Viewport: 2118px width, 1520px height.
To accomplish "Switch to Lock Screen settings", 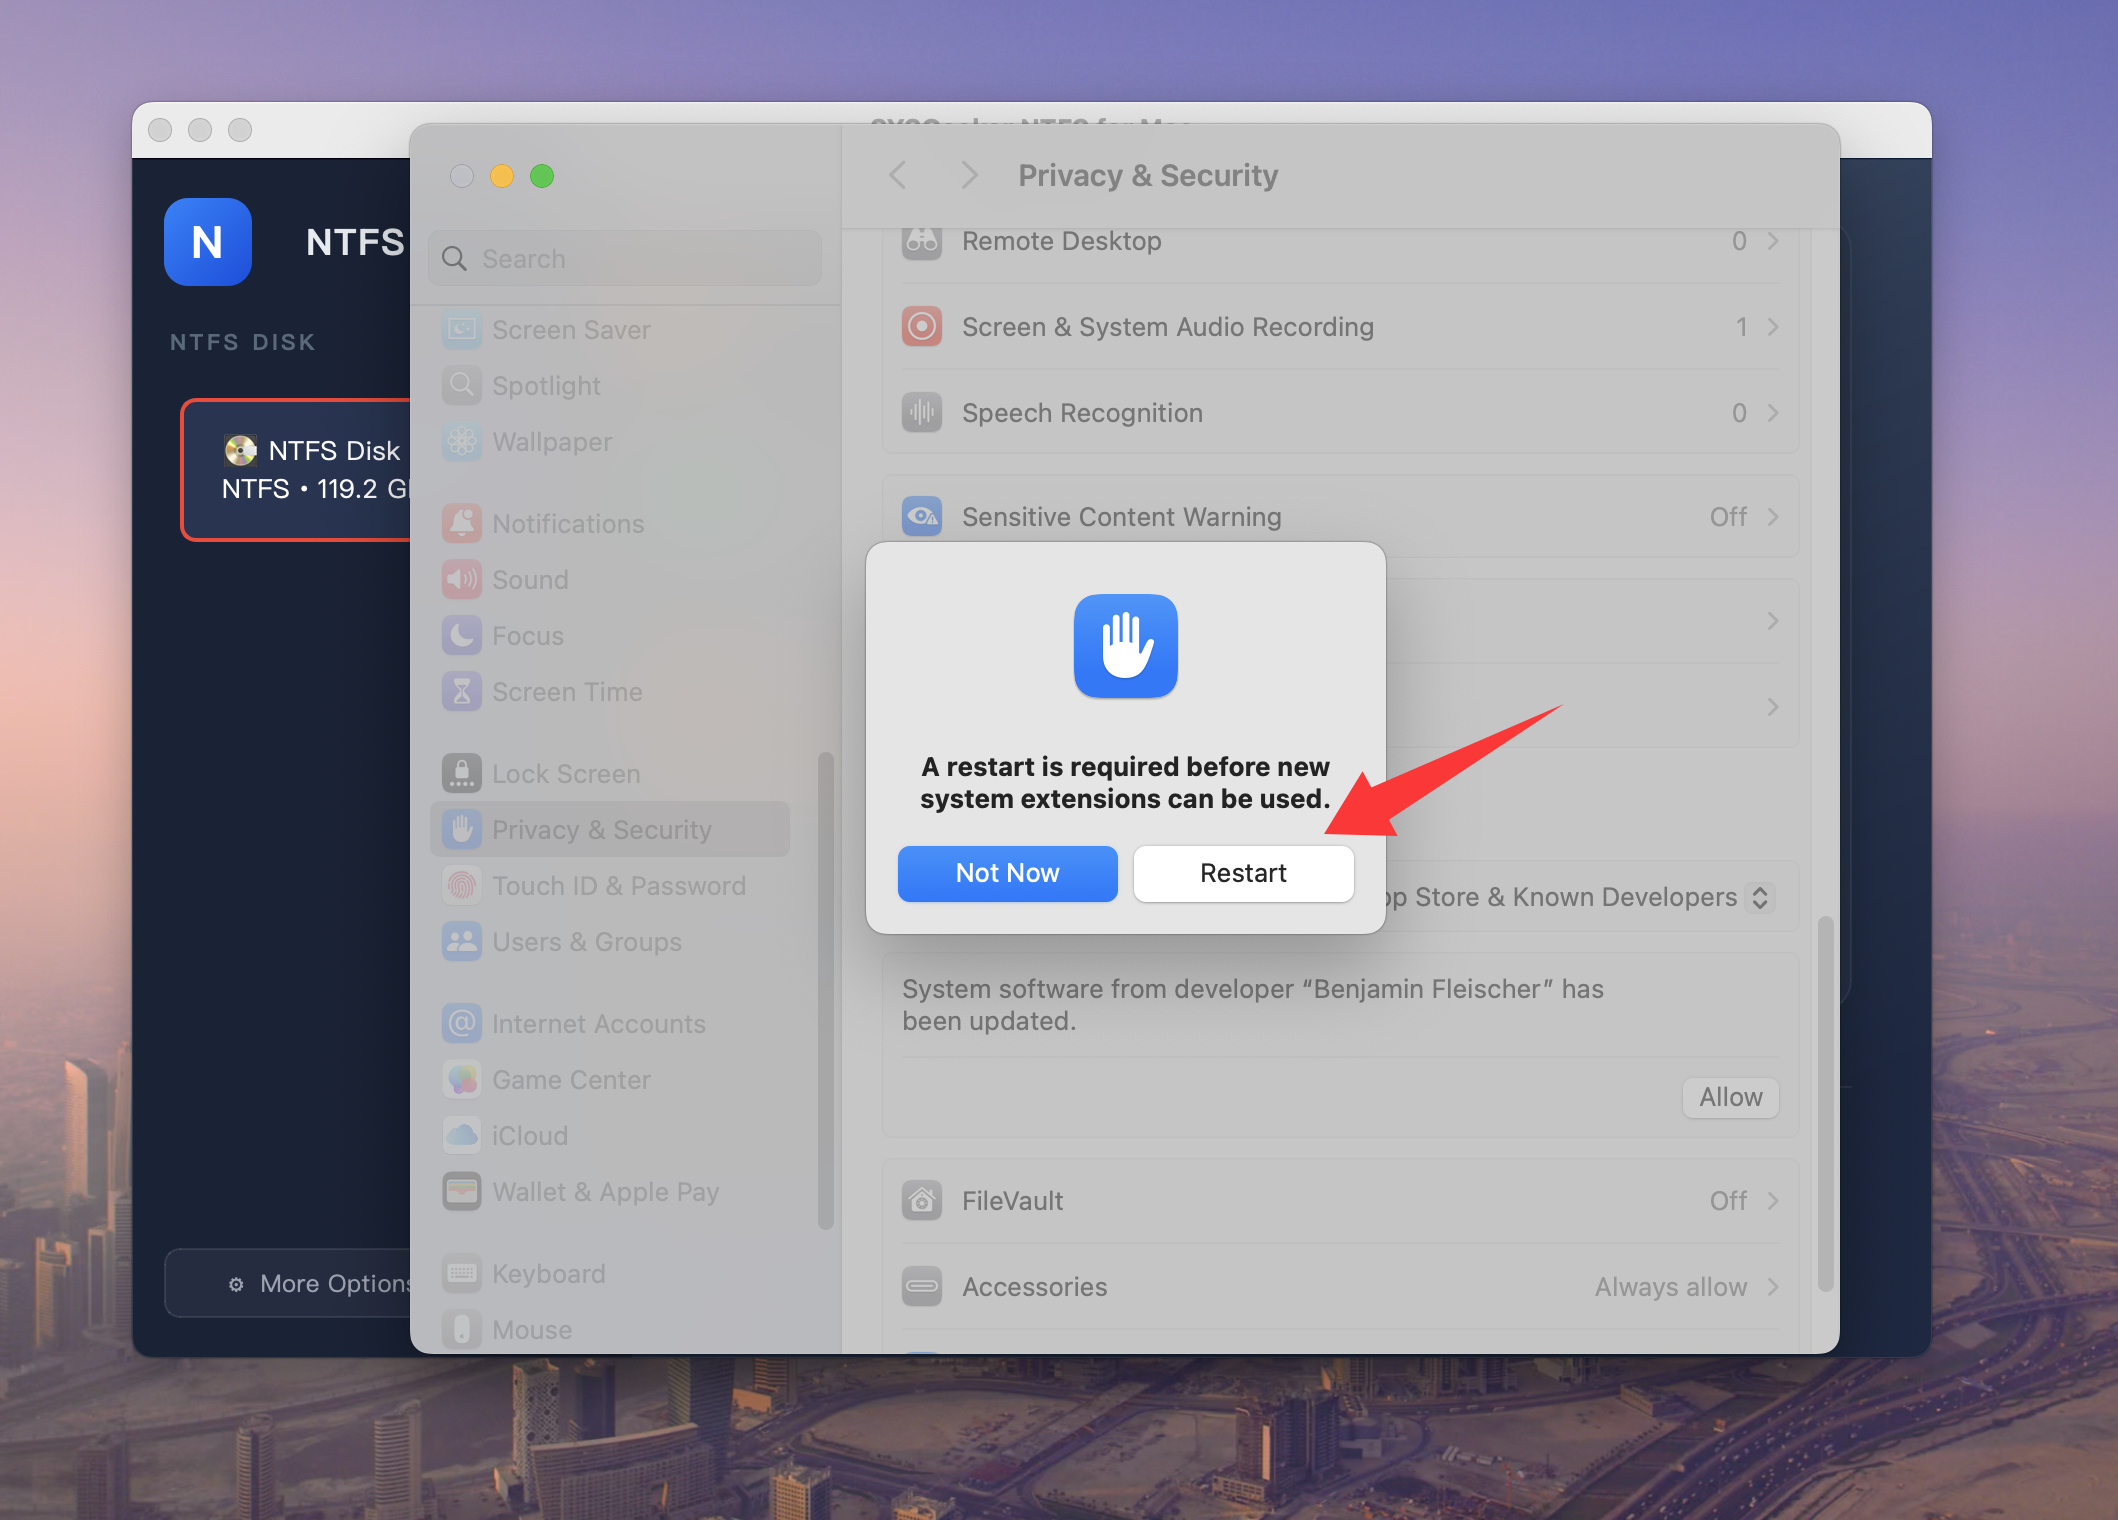I will point(565,773).
